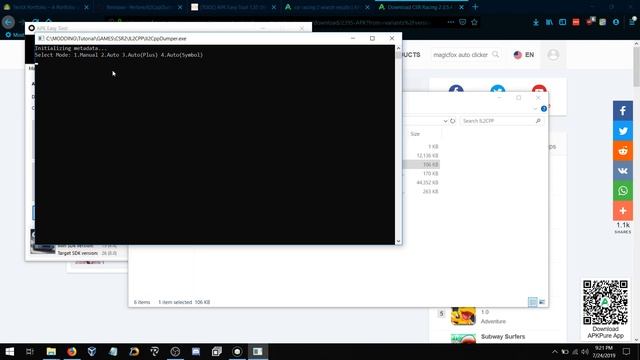Switch File Explorer to details view icon

click(533, 302)
